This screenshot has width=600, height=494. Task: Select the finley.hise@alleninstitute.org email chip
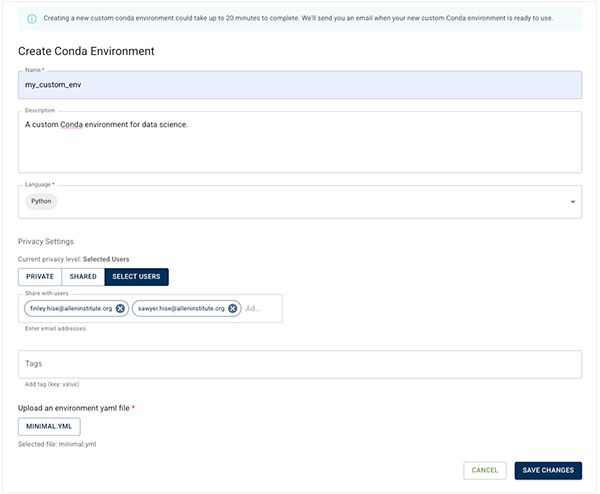tap(71, 308)
